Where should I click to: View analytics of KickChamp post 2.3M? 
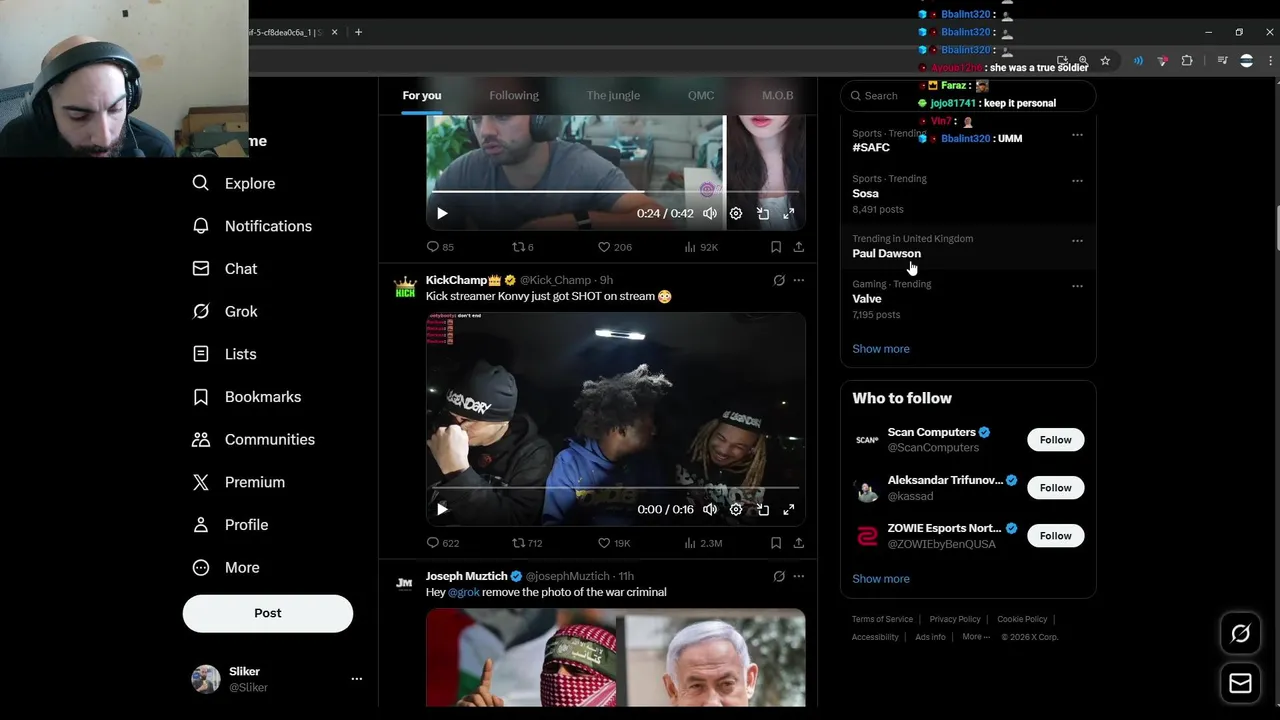pyautogui.click(x=703, y=543)
